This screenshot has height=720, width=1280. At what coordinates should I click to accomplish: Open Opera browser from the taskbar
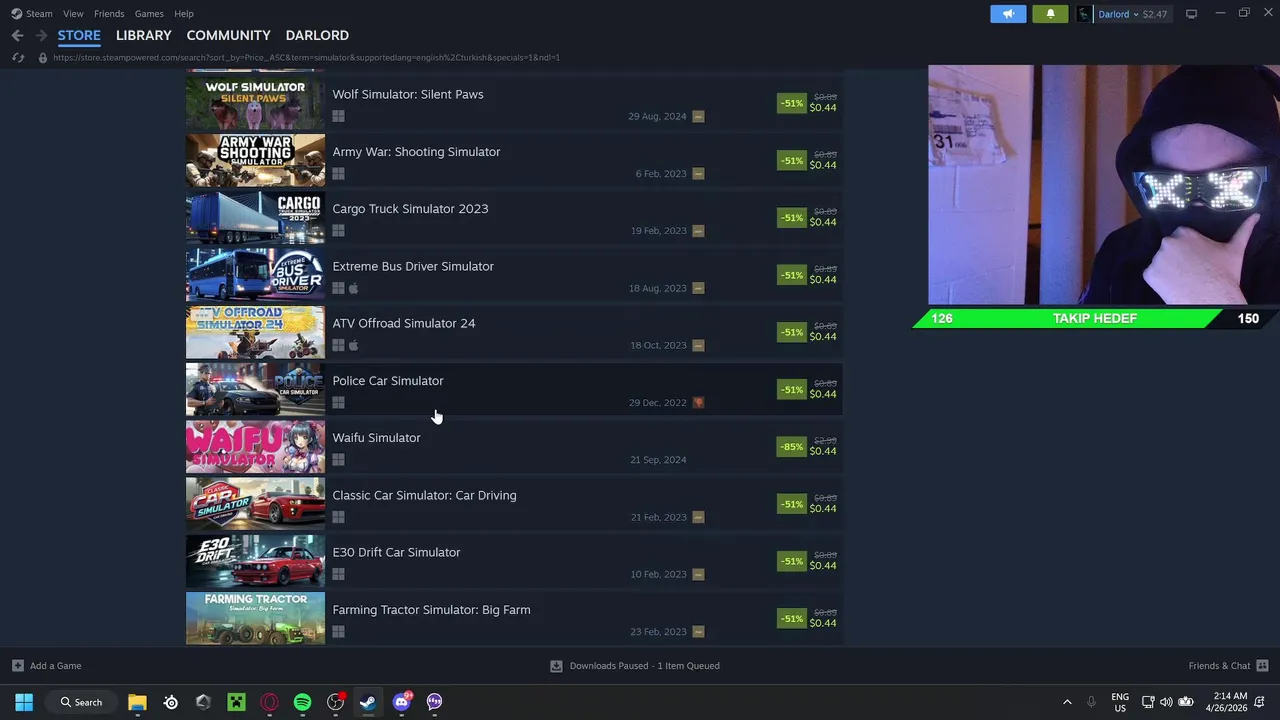pos(269,702)
